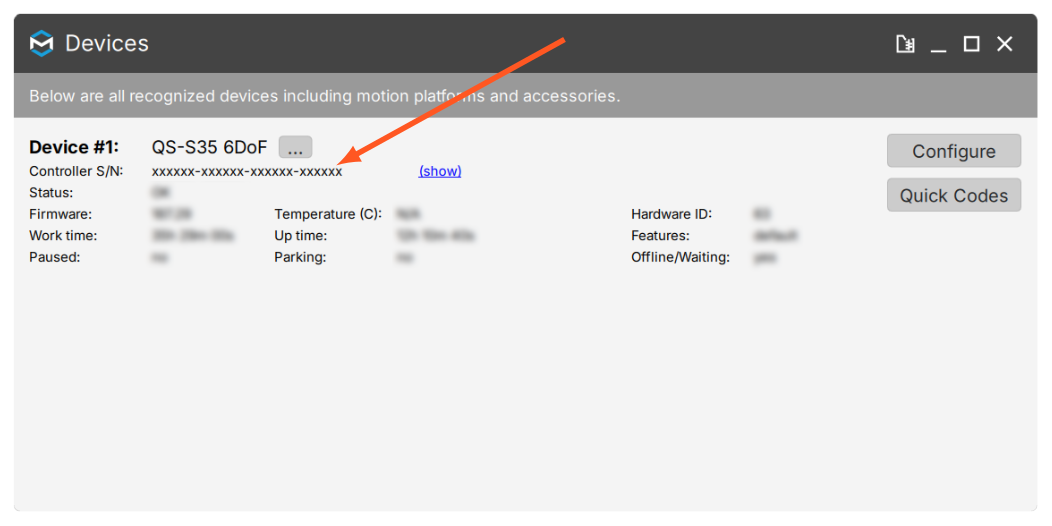Click the Devices window title text

[107, 44]
